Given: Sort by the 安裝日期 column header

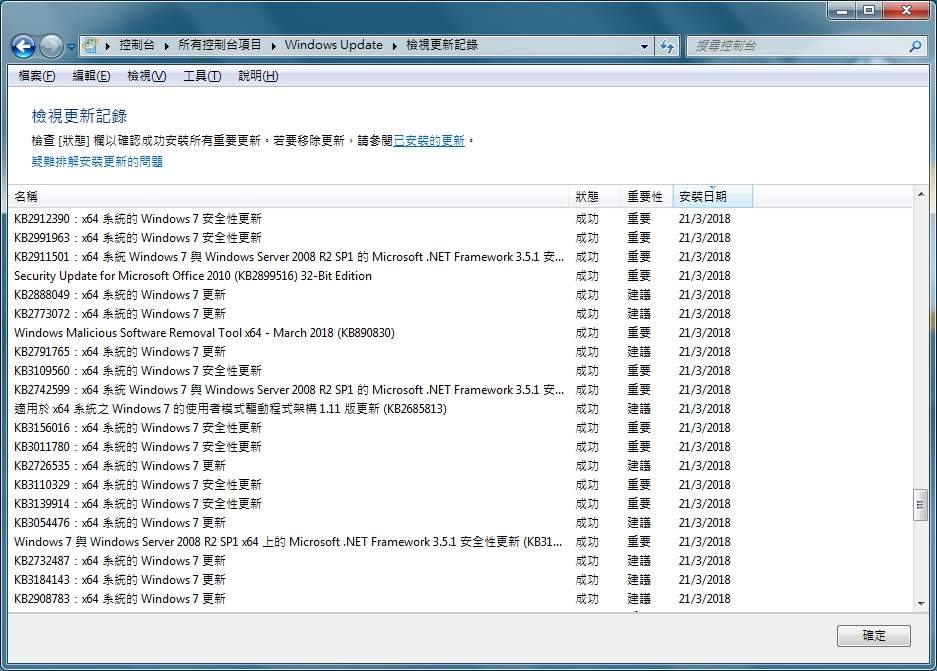Looking at the screenshot, I should [712, 197].
